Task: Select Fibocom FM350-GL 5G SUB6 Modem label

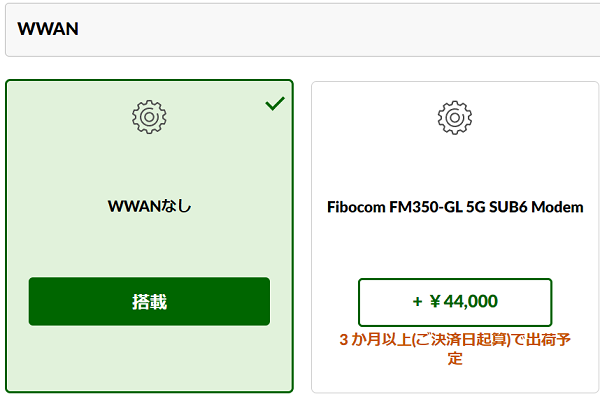Action: 455,207
